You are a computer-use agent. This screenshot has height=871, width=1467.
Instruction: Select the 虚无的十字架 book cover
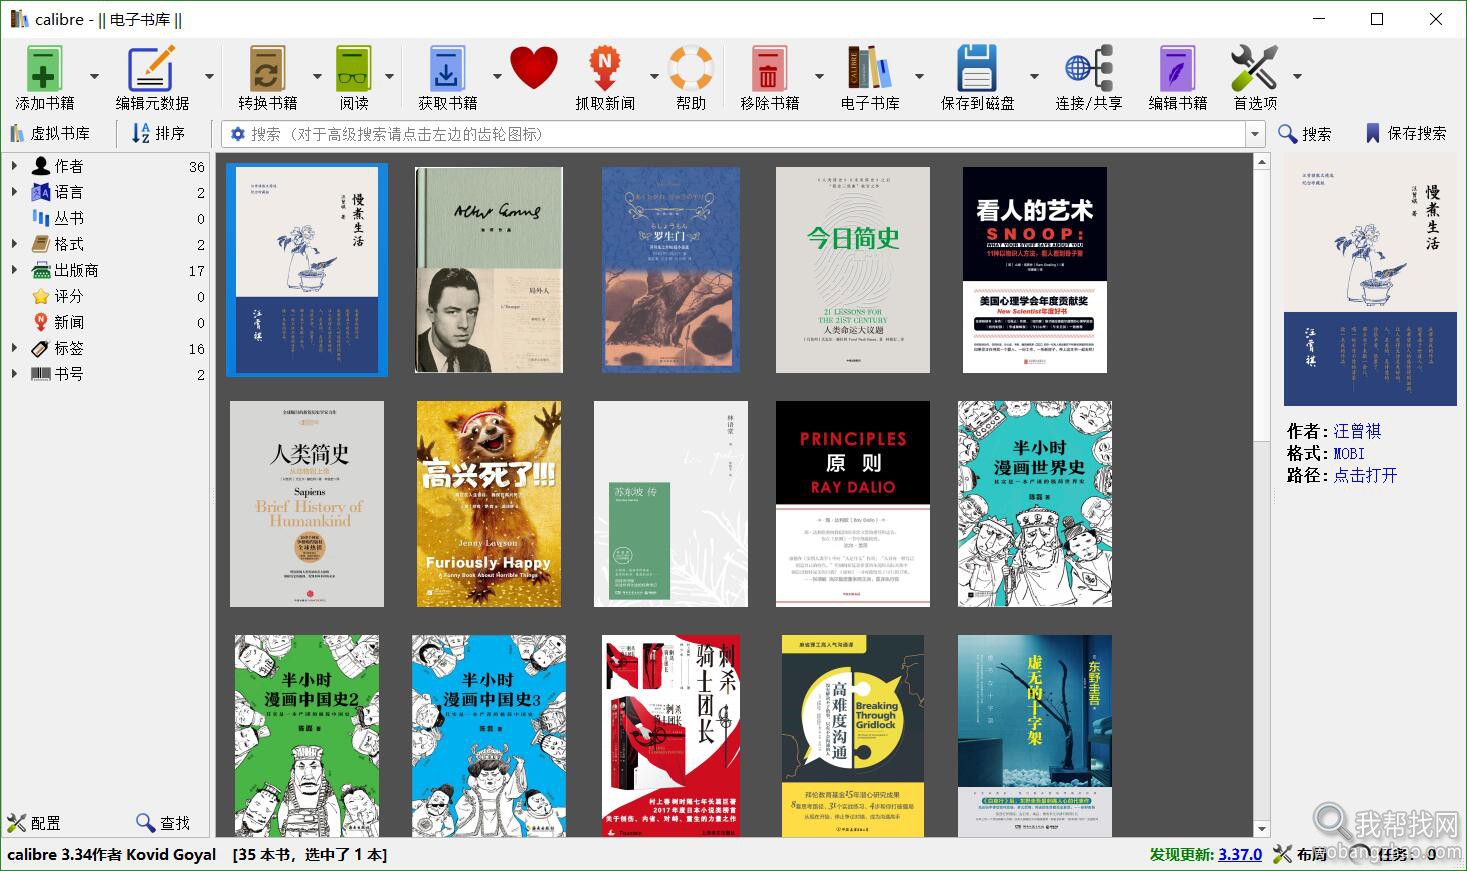coord(1035,736)
